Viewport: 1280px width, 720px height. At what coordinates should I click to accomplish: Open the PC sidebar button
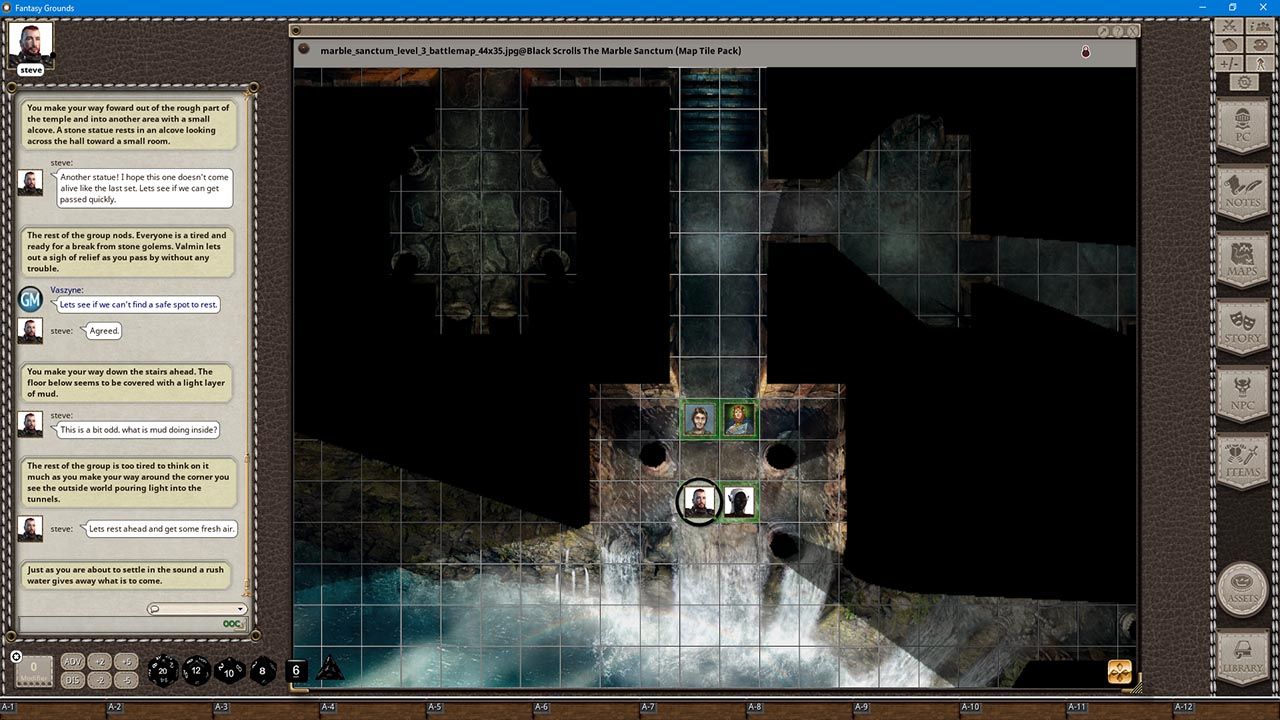(x=1244, y=127)
